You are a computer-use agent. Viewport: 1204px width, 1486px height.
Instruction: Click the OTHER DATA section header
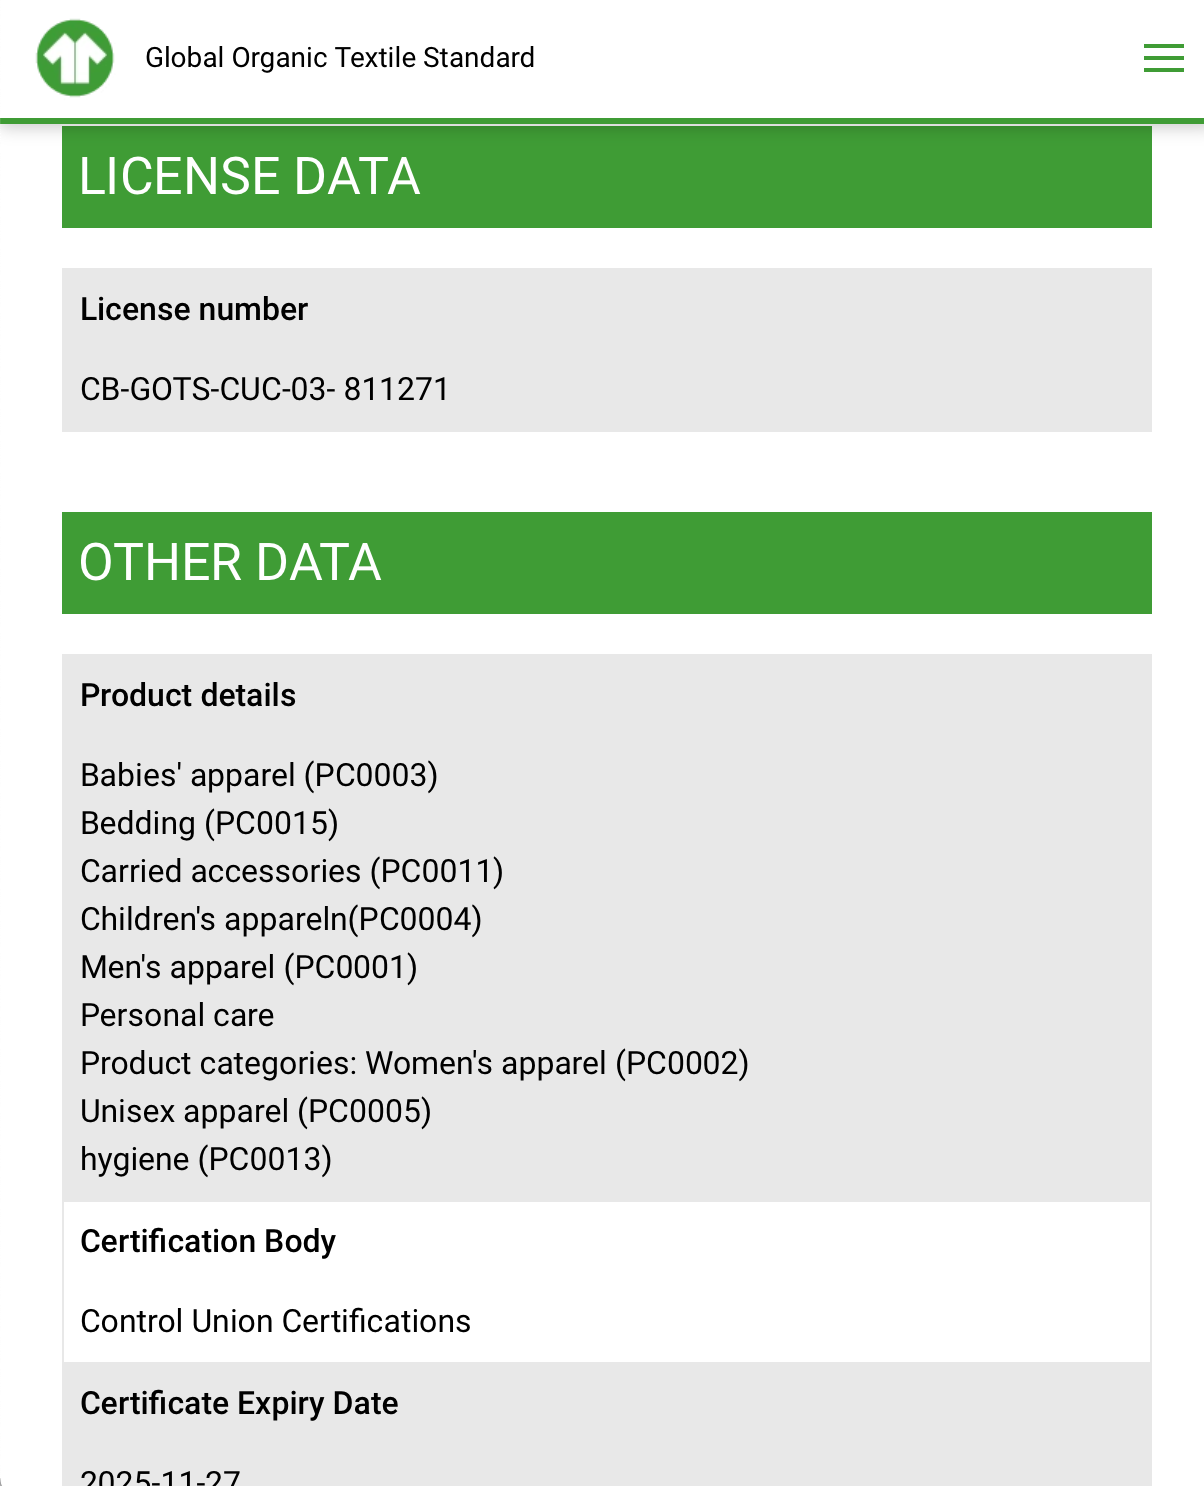pos(230,563)
